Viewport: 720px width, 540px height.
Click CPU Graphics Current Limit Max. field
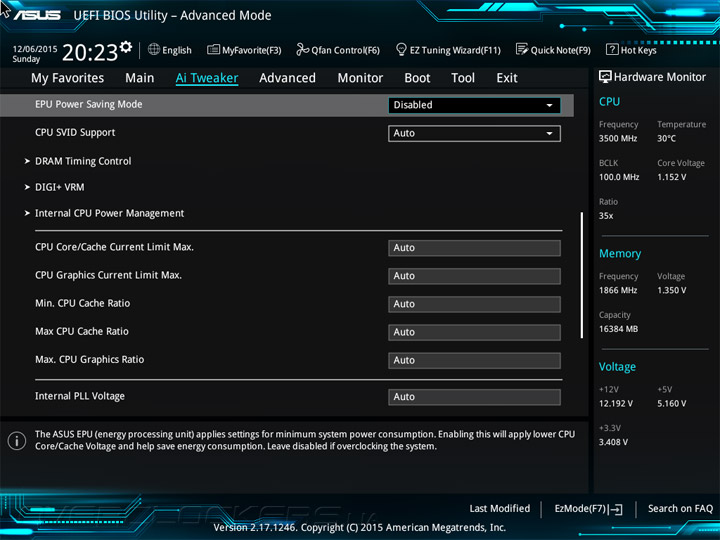(x=474, y=276)
